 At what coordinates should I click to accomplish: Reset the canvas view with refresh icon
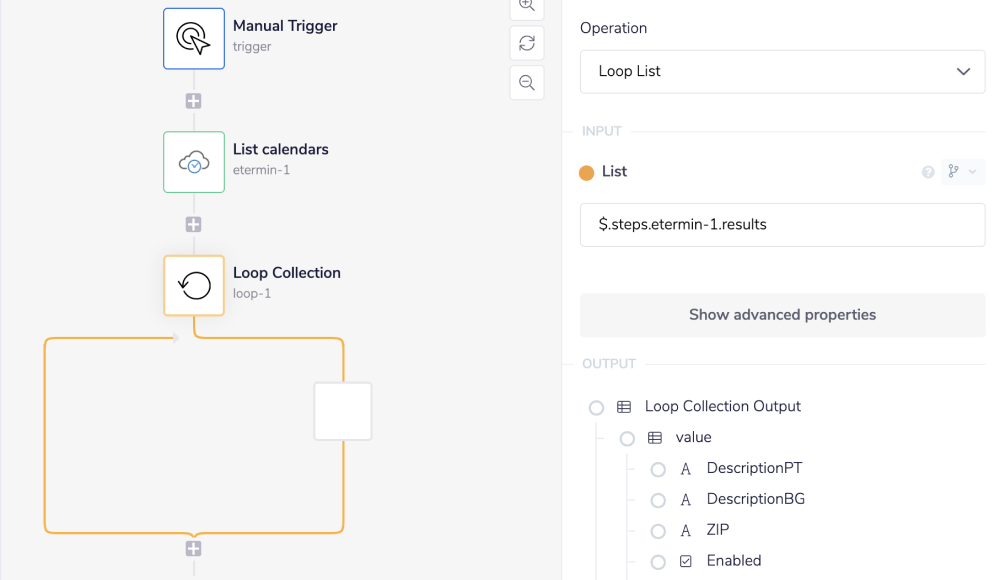pos(527,43)
